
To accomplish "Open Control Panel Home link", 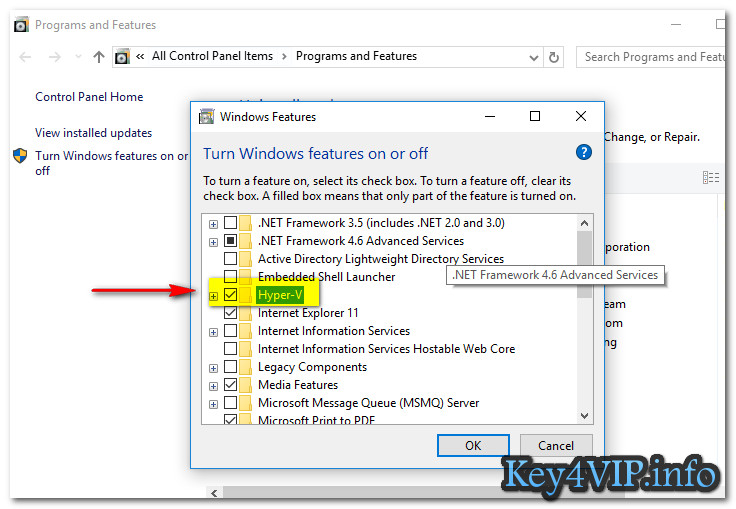I will tap(89, 97).
